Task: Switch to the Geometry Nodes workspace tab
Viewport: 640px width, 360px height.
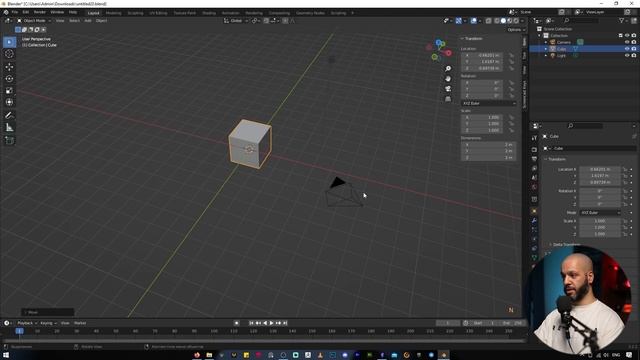Action: tap(310, 13)
